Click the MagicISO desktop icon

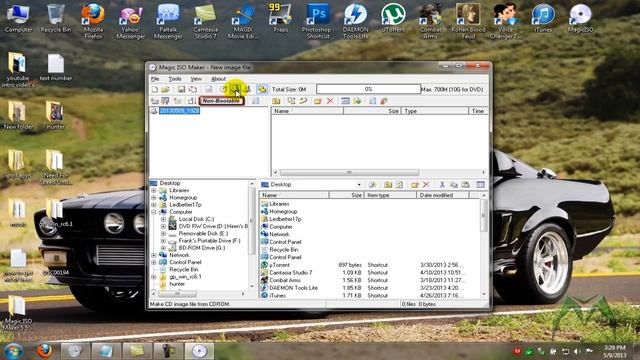tap(580, 18)
